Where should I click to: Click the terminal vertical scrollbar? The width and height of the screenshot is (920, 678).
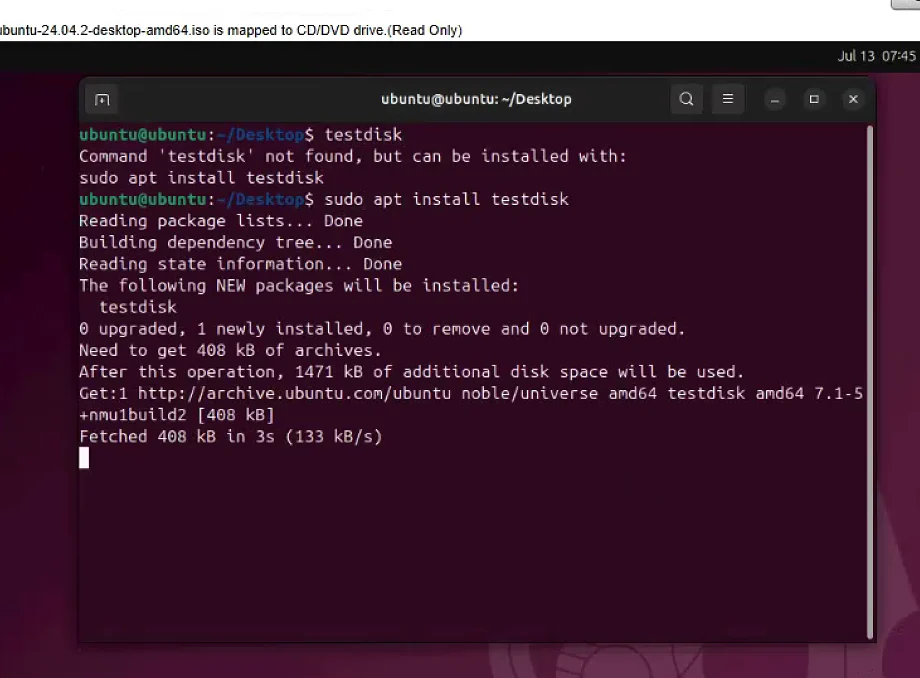[x=870, y=382]
